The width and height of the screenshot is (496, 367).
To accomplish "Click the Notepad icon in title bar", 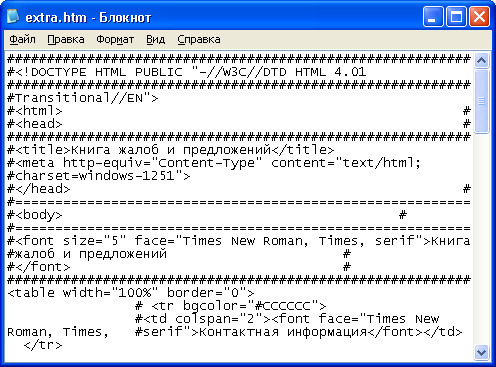I will (14, 16).
